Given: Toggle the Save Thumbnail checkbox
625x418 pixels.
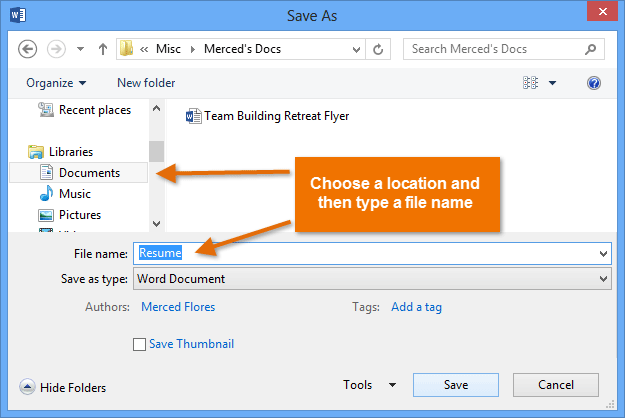Looking at the screenshot, I should (x=139, y=344).
